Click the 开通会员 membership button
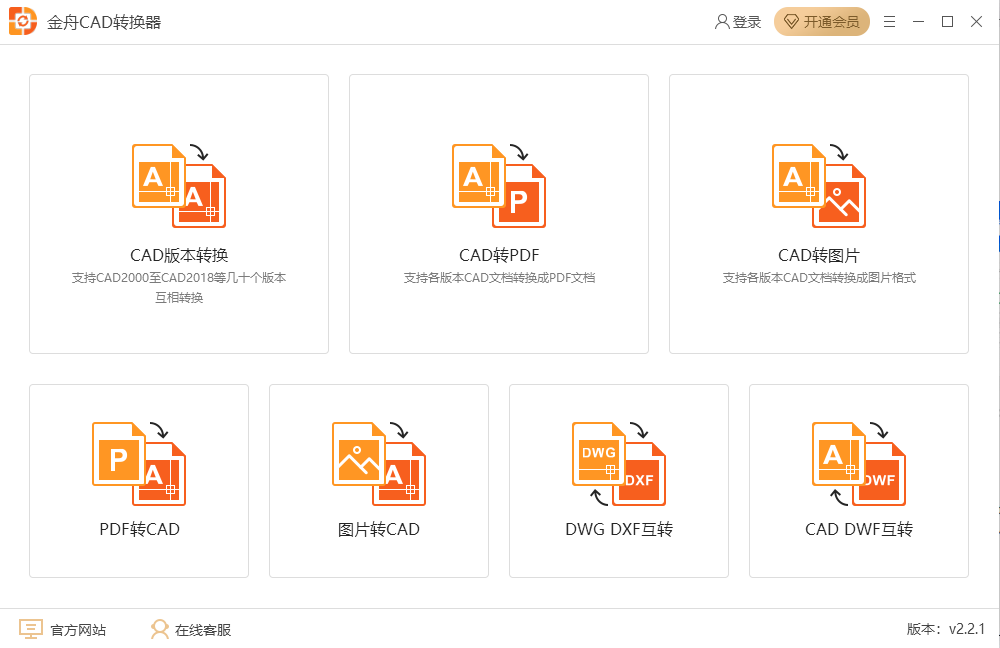Screen dimensions: 1000x648 click(x=822, y=20)
